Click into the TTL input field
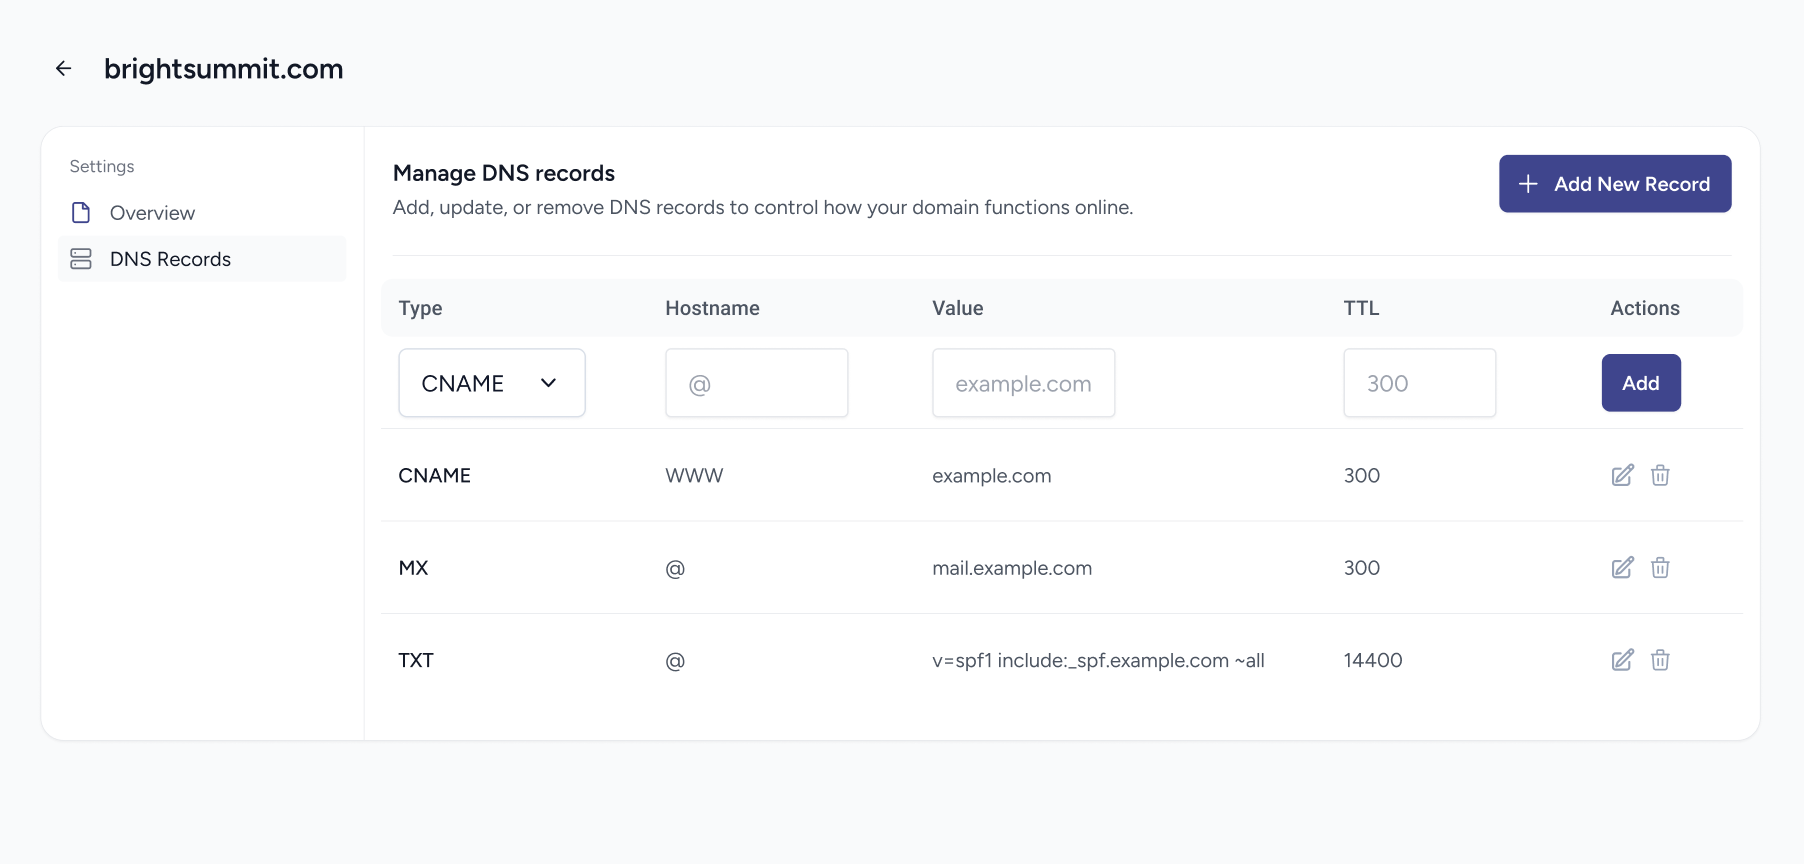Viewport: 1804px width, 864px height. pos(1419,383)
